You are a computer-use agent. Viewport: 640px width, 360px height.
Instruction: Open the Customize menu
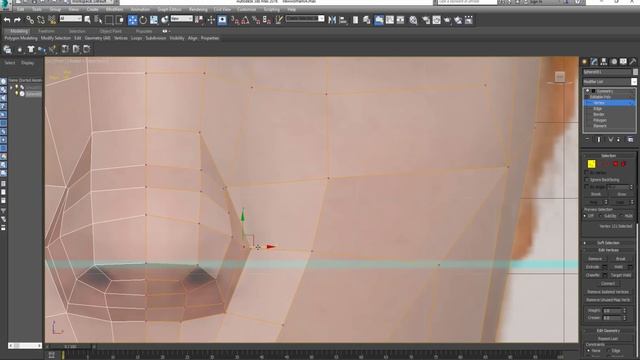coord(247,9)
